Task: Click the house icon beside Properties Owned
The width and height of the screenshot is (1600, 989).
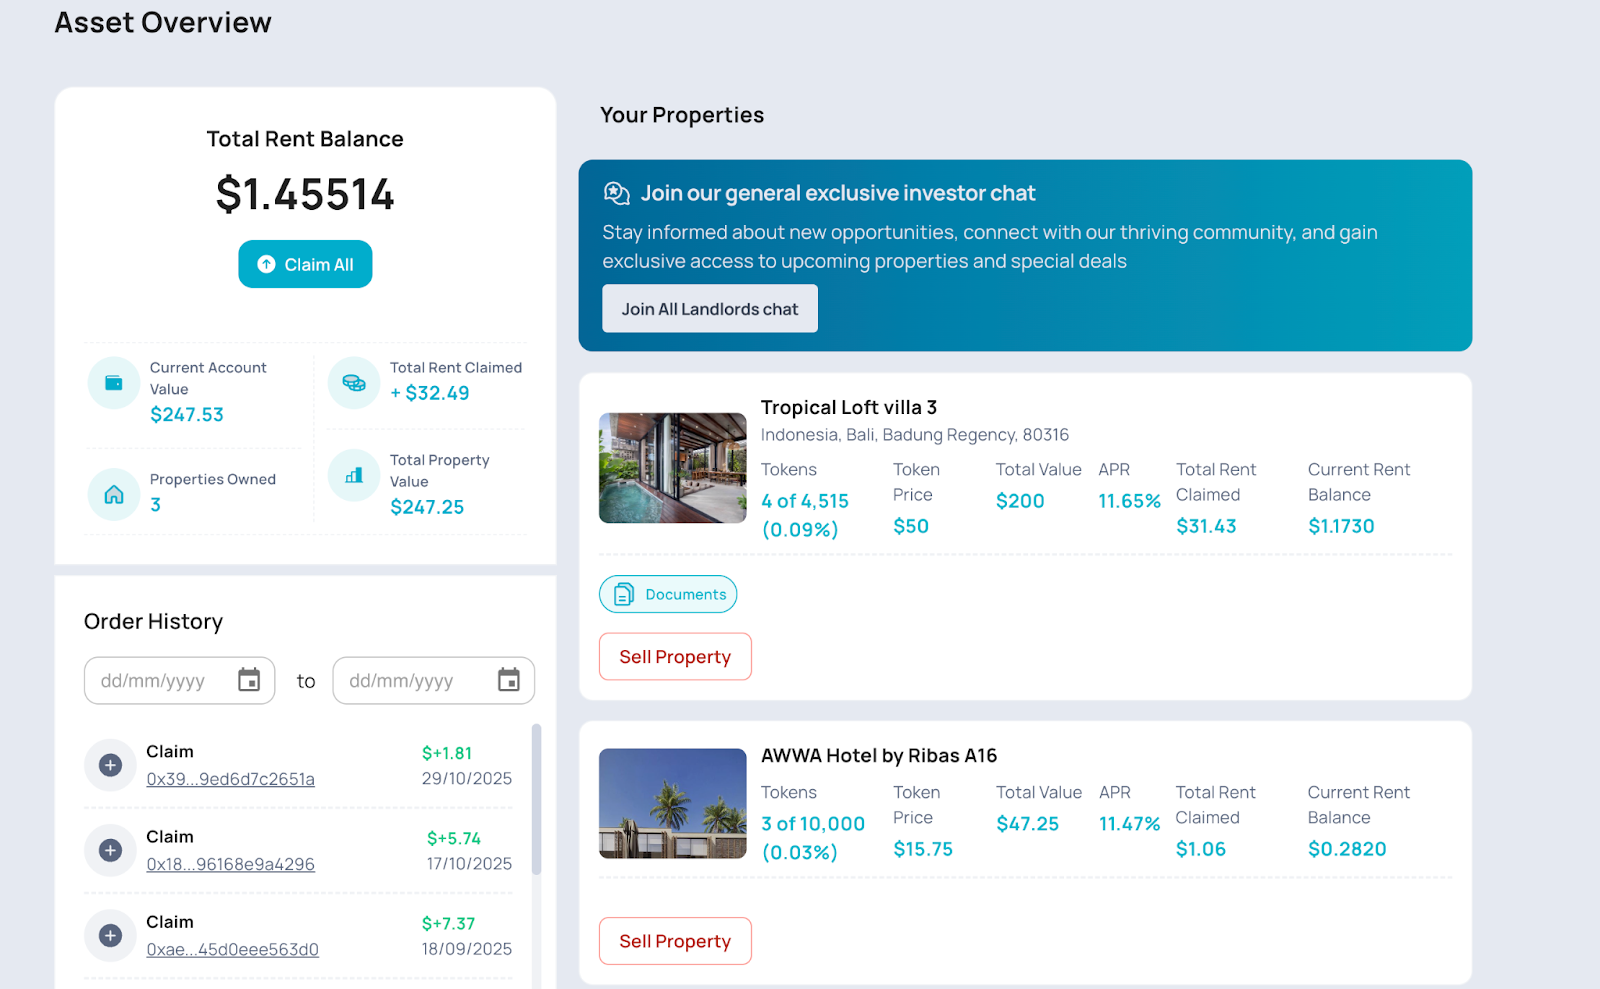Action: pos(114,494)
